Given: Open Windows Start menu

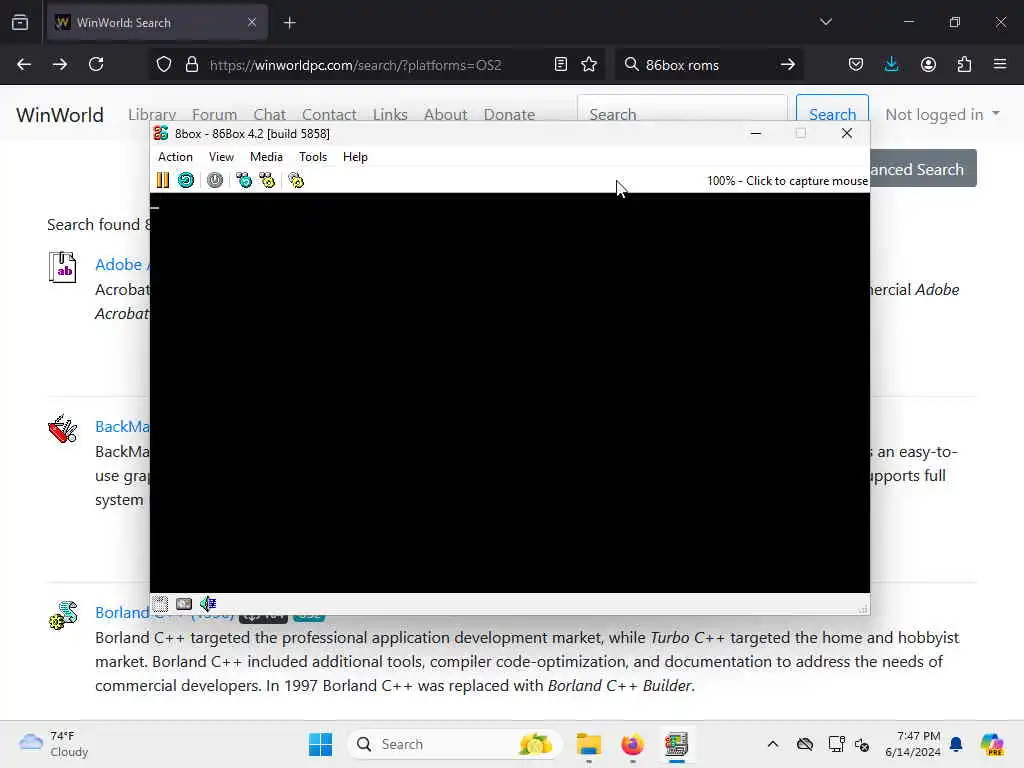Looking at the screenshot, I should tap(320, 744).
